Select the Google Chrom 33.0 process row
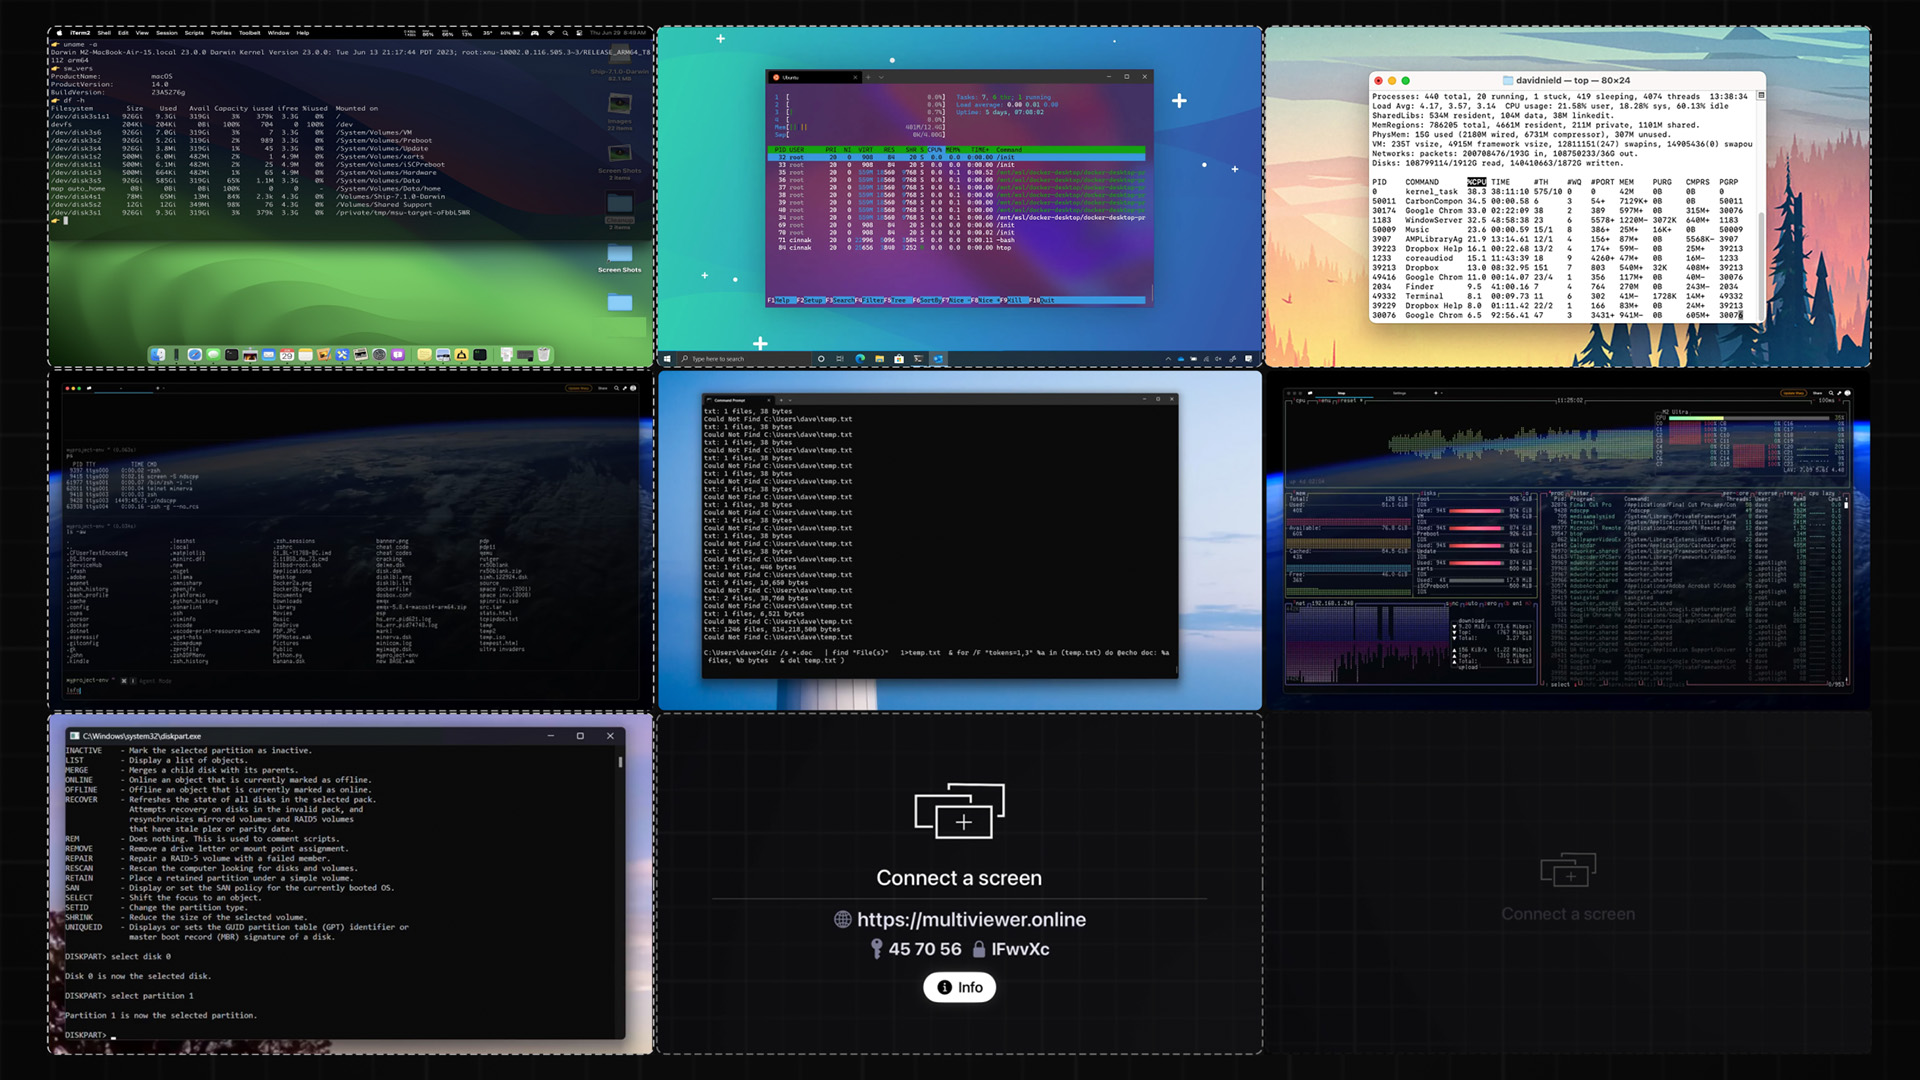 click(1557, 211)
